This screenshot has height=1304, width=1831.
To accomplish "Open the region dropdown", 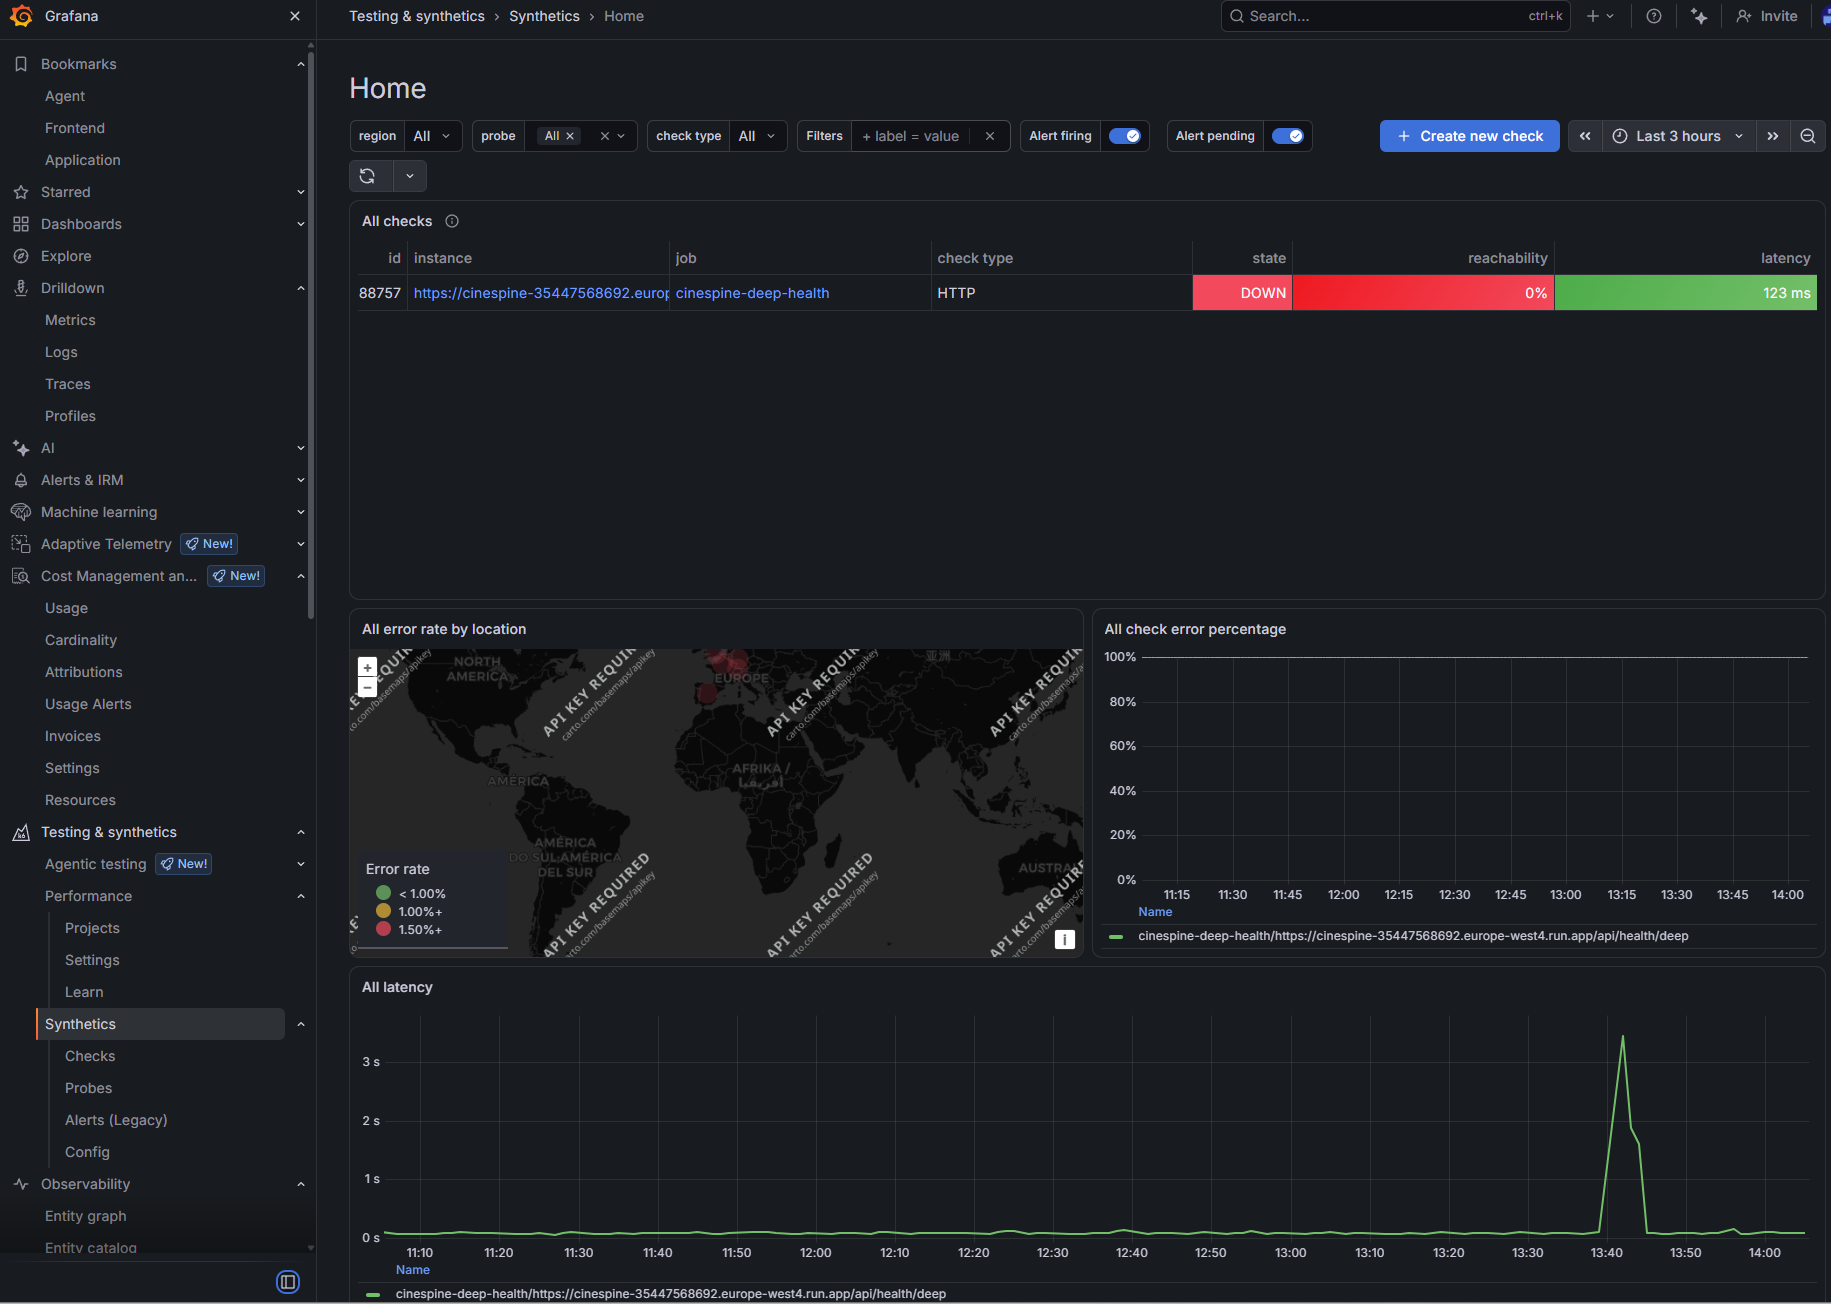I will (x=433, y=136).
